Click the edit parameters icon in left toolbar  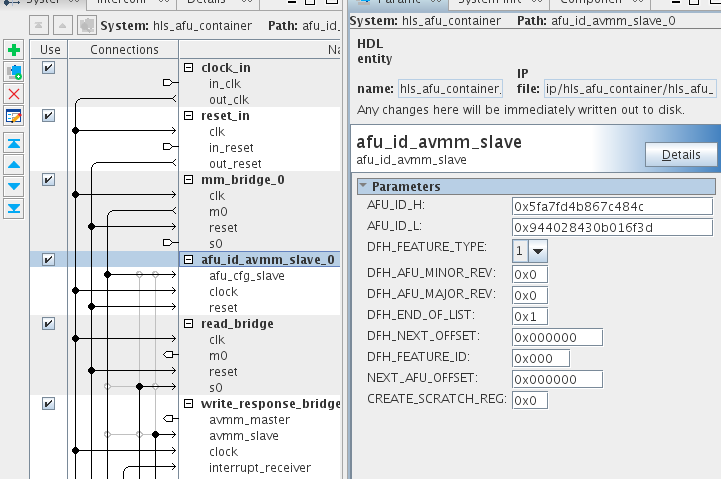pos(14,116)
